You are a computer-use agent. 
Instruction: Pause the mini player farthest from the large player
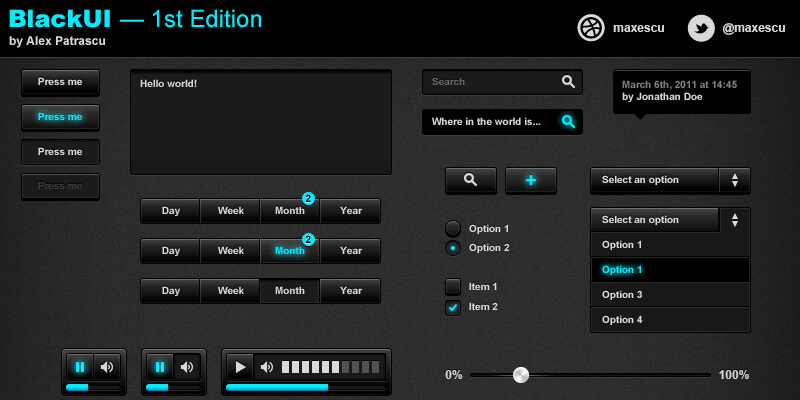point(80,367)
